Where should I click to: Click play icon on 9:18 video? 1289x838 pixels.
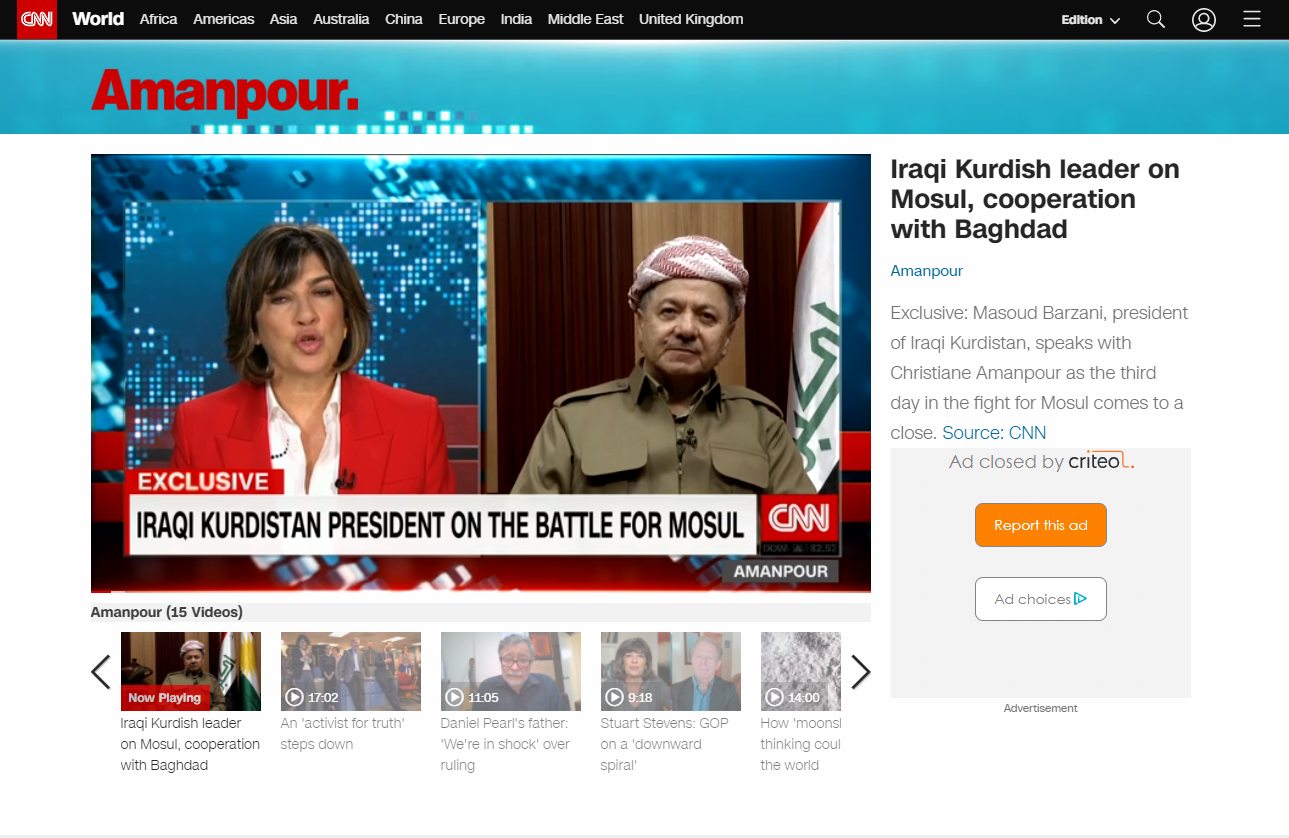pyautogui.click(x=614, y=697)
